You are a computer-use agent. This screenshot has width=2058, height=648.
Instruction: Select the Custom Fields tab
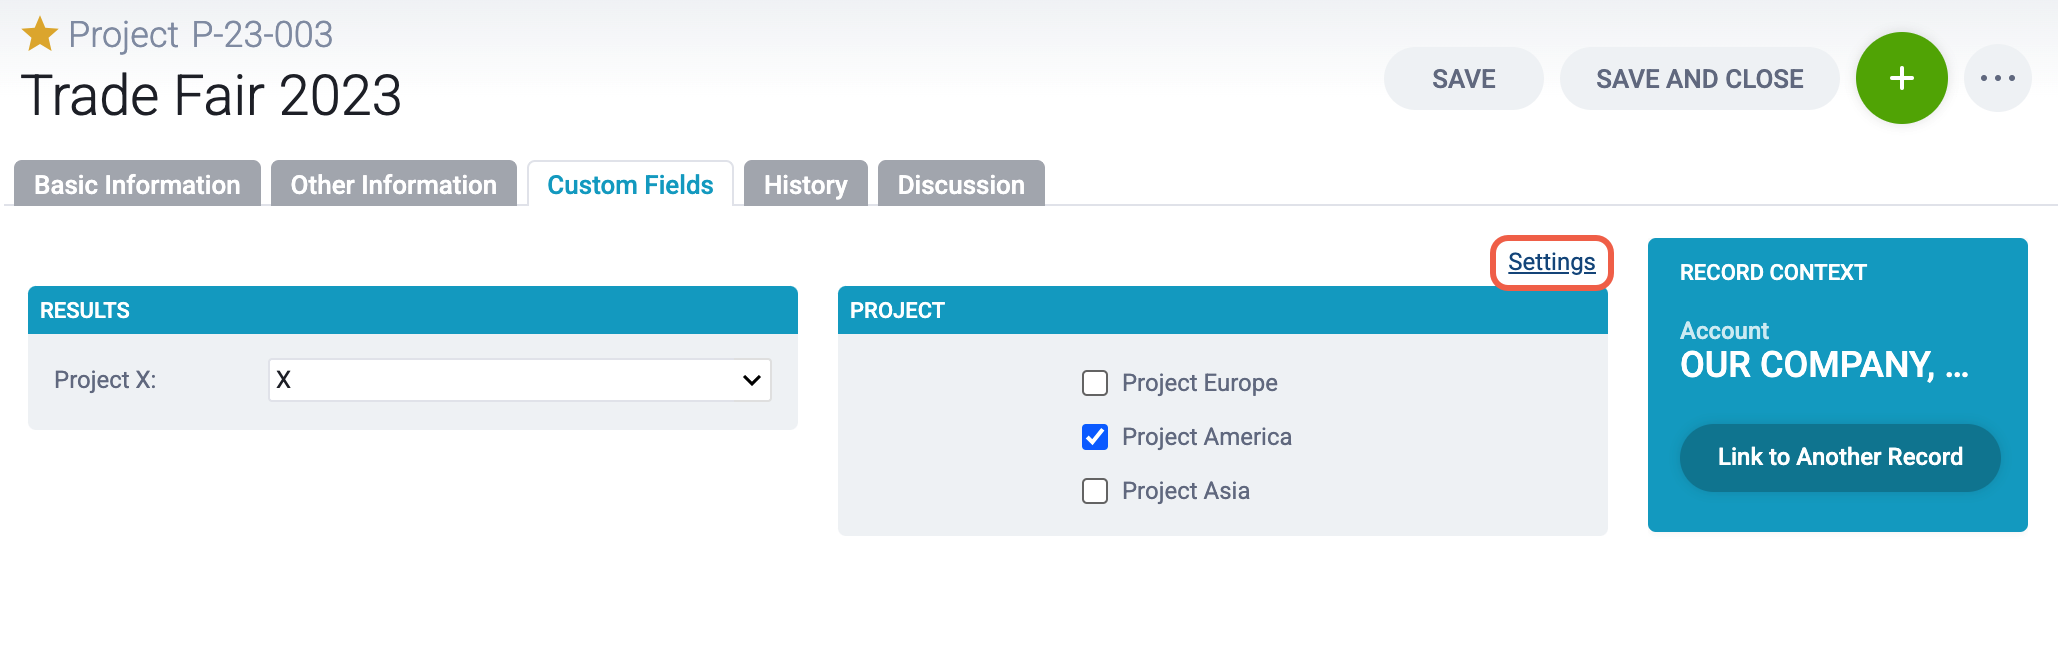tap(630, 184)
